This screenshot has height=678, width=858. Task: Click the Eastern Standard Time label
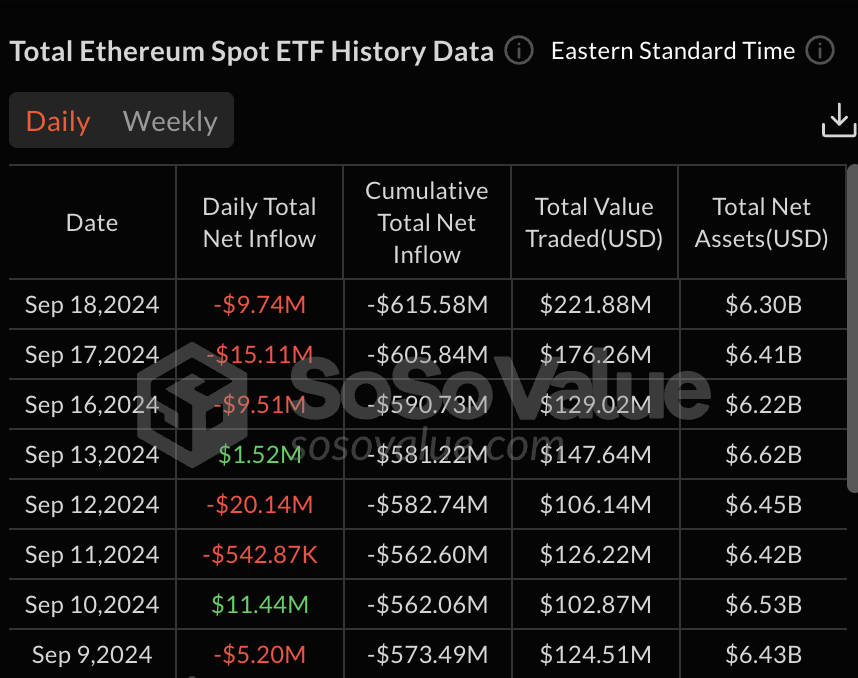point(673,51)
